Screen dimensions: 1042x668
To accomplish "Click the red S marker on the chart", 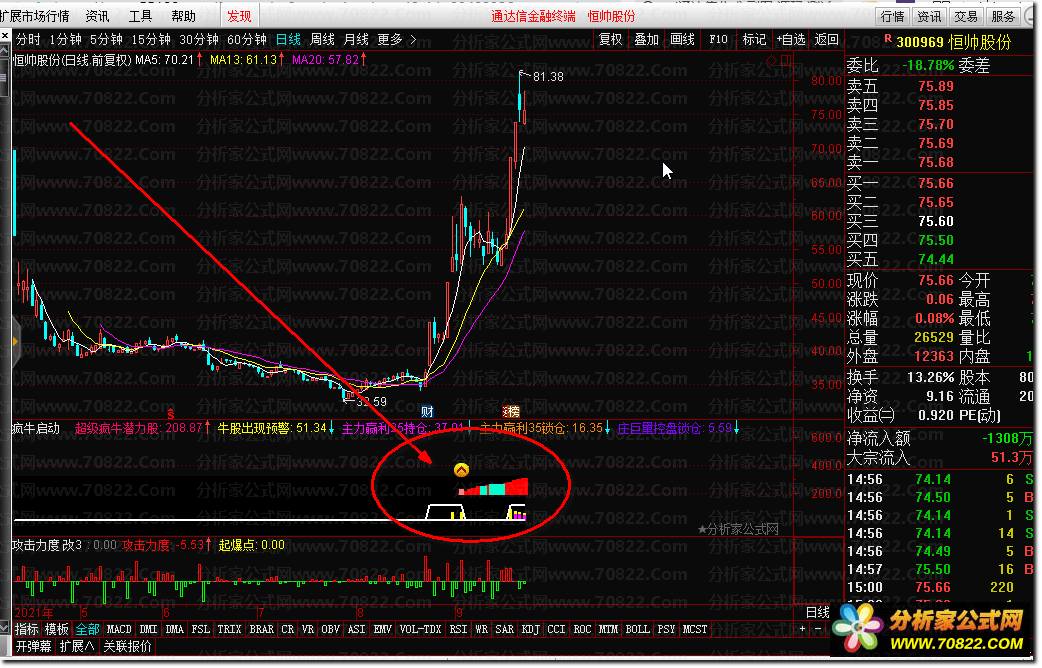I will click(171, 413).
